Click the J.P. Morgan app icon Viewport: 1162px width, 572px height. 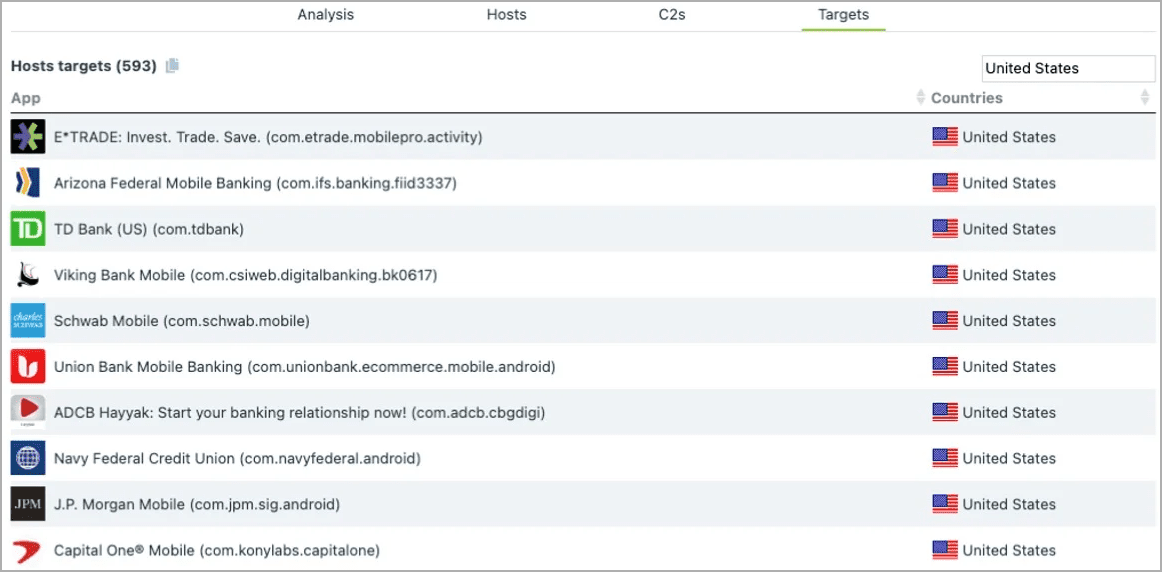tap(28, 504)
